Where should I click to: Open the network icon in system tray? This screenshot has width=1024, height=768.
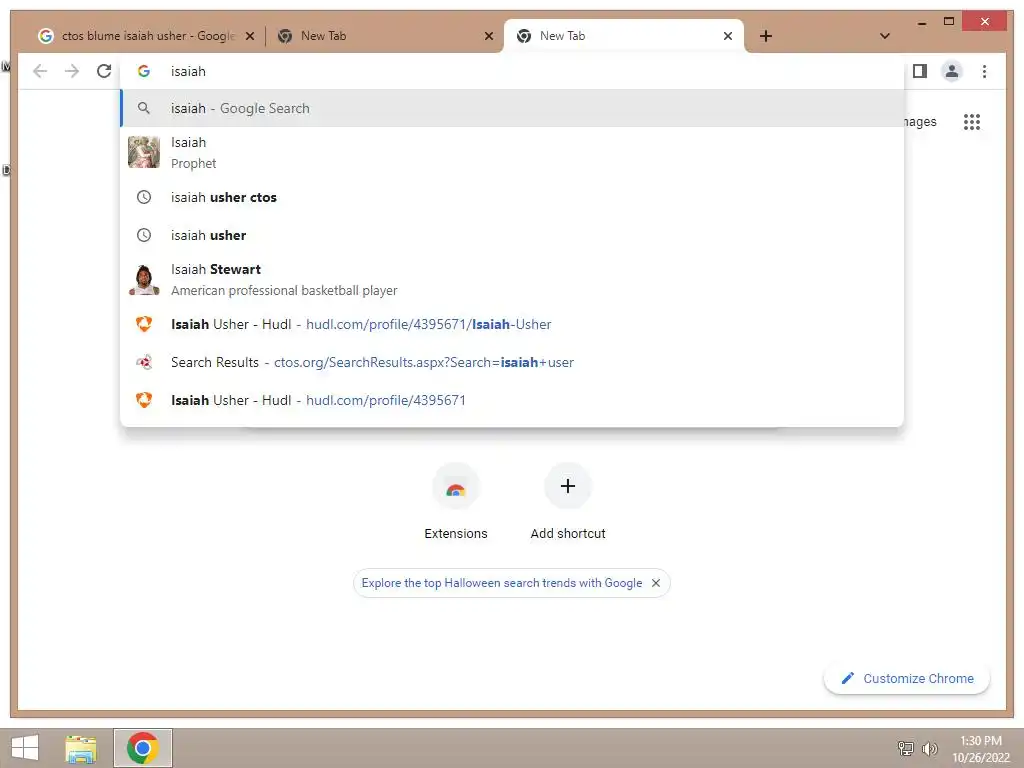pyautogui.click(x=906, y=748)
